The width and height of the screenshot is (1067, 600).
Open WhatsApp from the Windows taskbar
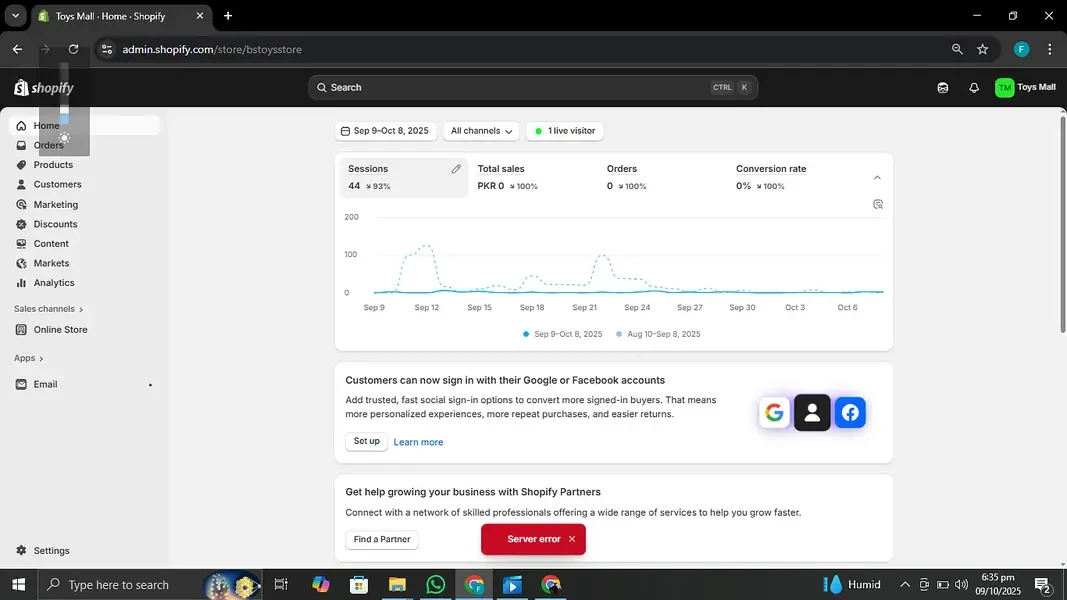point(435,585)
